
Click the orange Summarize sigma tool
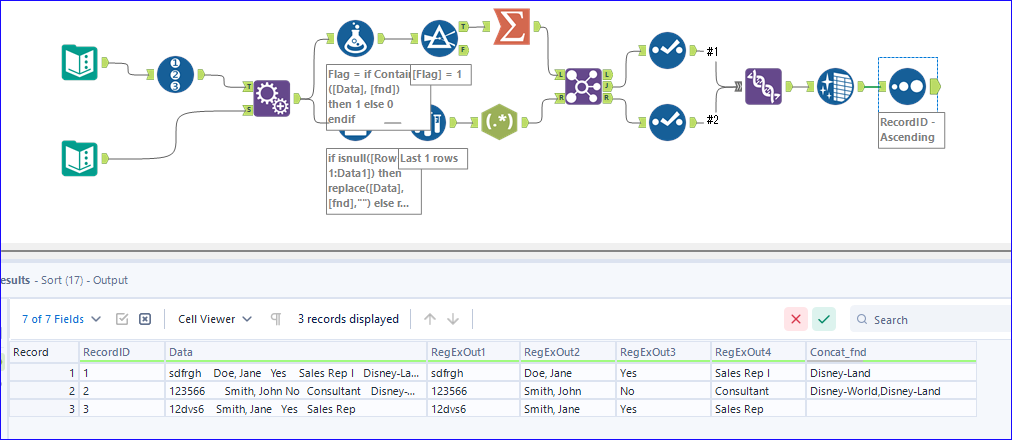click(510, 28)
